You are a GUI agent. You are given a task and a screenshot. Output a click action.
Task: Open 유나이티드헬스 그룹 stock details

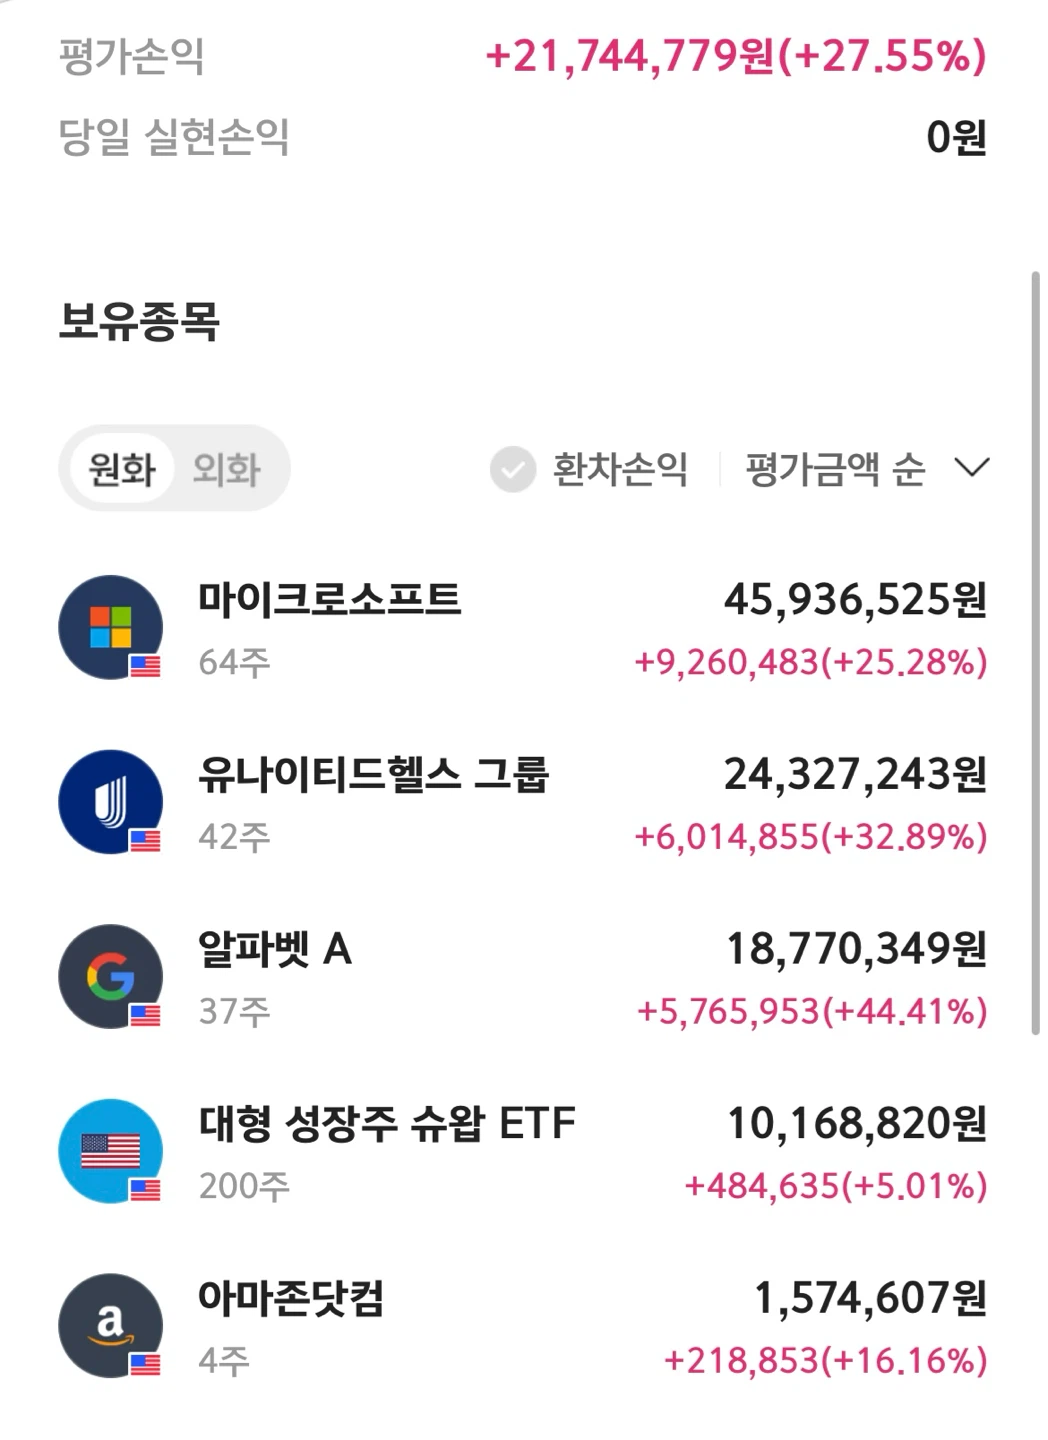coord(523,802)
